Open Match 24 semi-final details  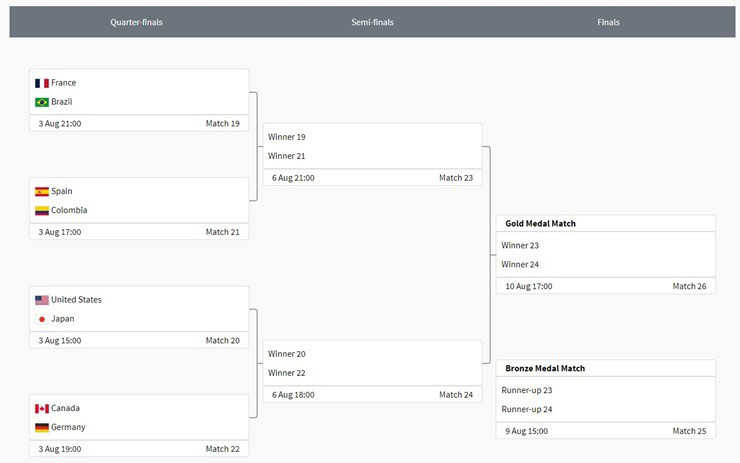[455, 395]
